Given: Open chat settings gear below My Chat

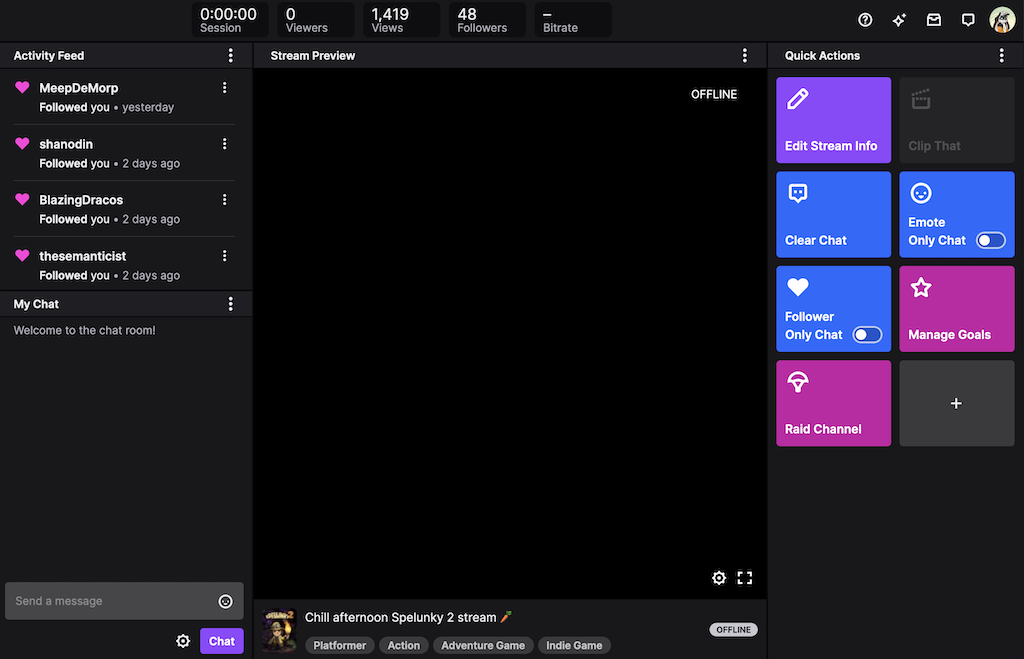Looking at the screenshot, I should pyautogui.click(x=183, y=640).
